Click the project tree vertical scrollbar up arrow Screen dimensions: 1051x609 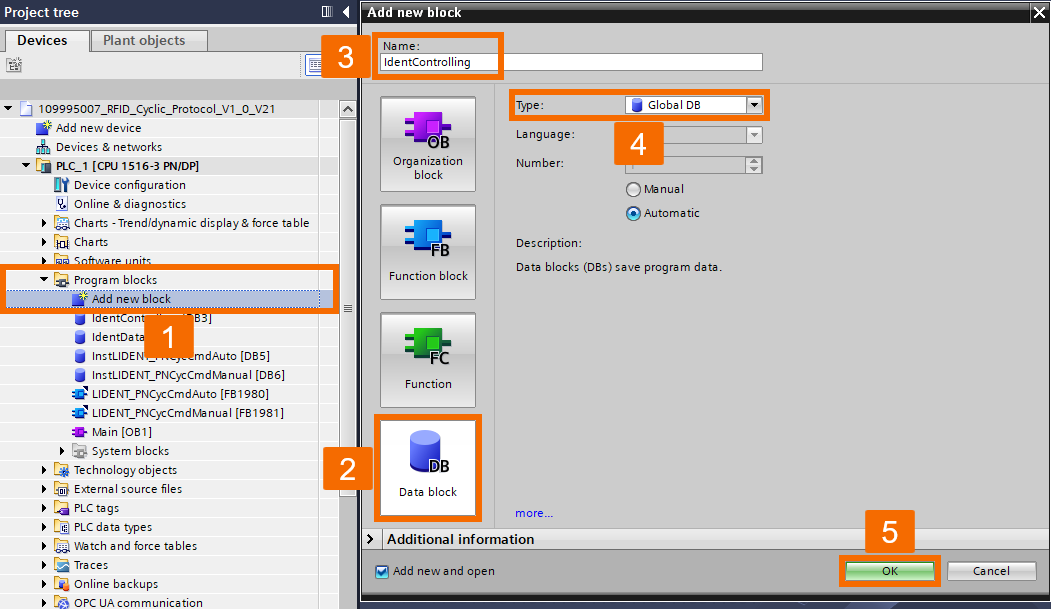(x=347, y=109)
